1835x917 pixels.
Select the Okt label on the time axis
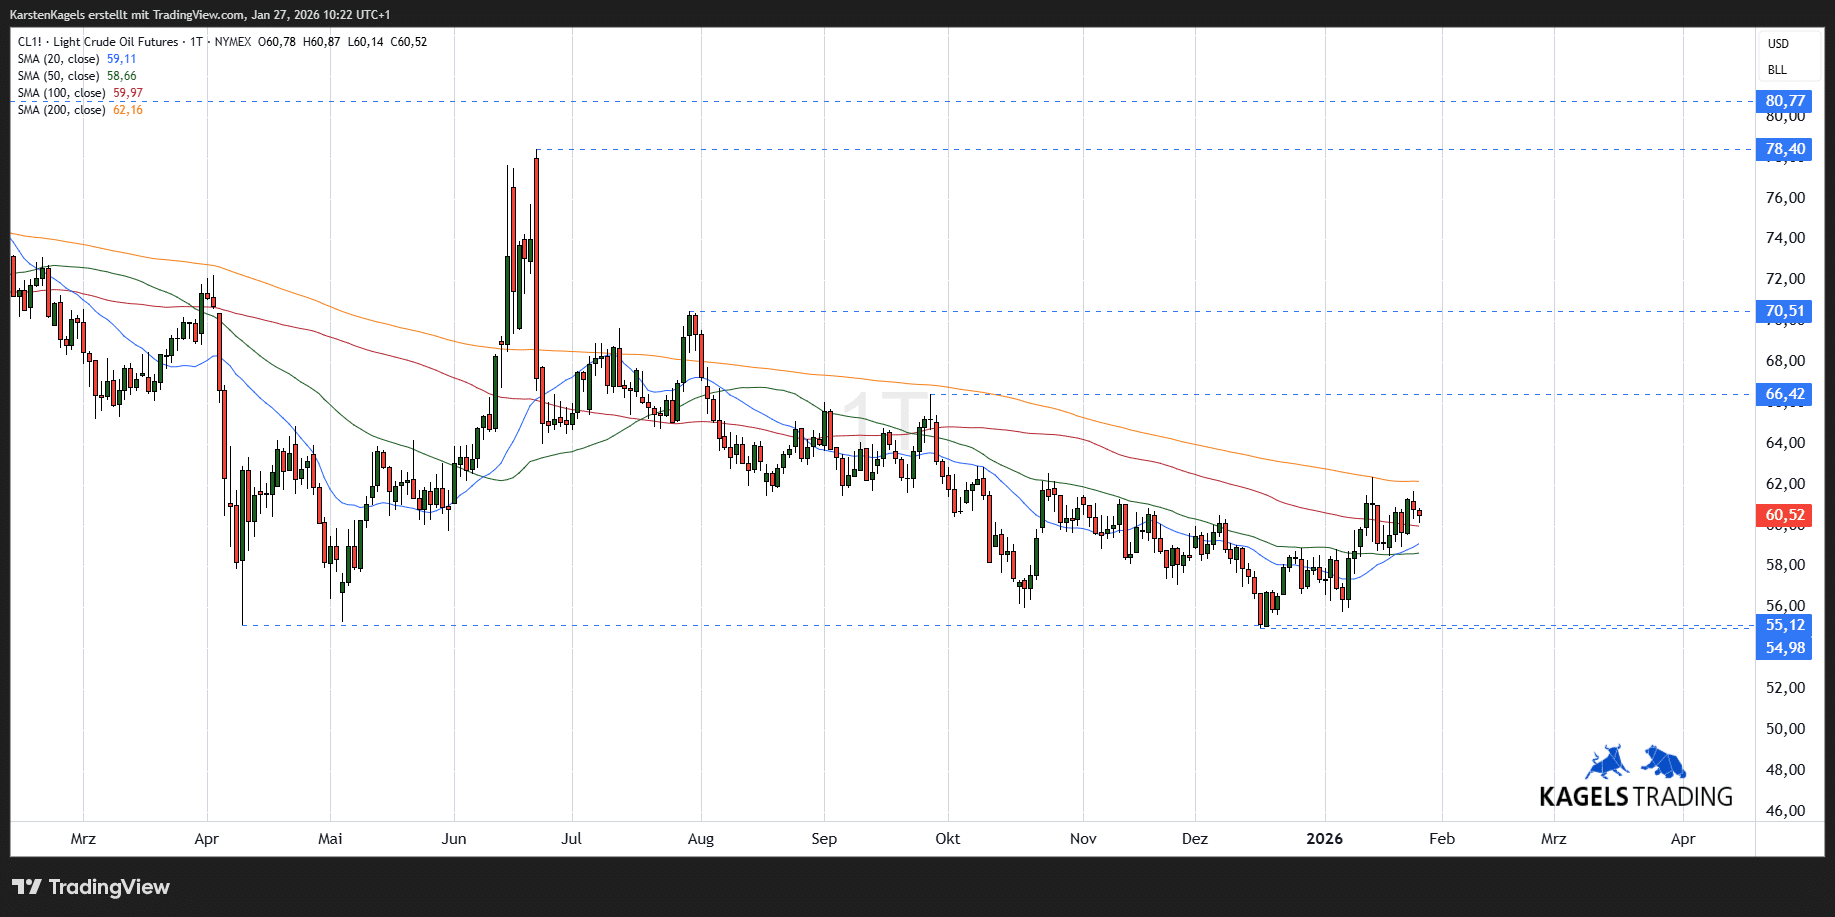point(947,839)
